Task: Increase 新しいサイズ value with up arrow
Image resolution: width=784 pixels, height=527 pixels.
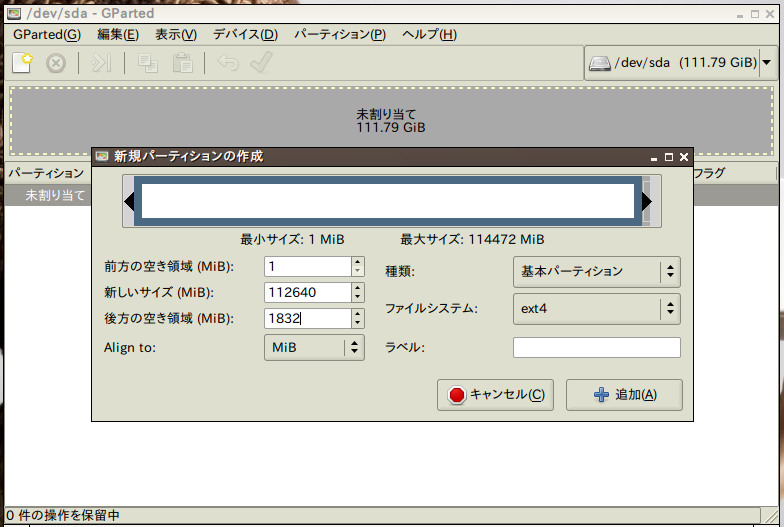Action: (x=358, y=288)
